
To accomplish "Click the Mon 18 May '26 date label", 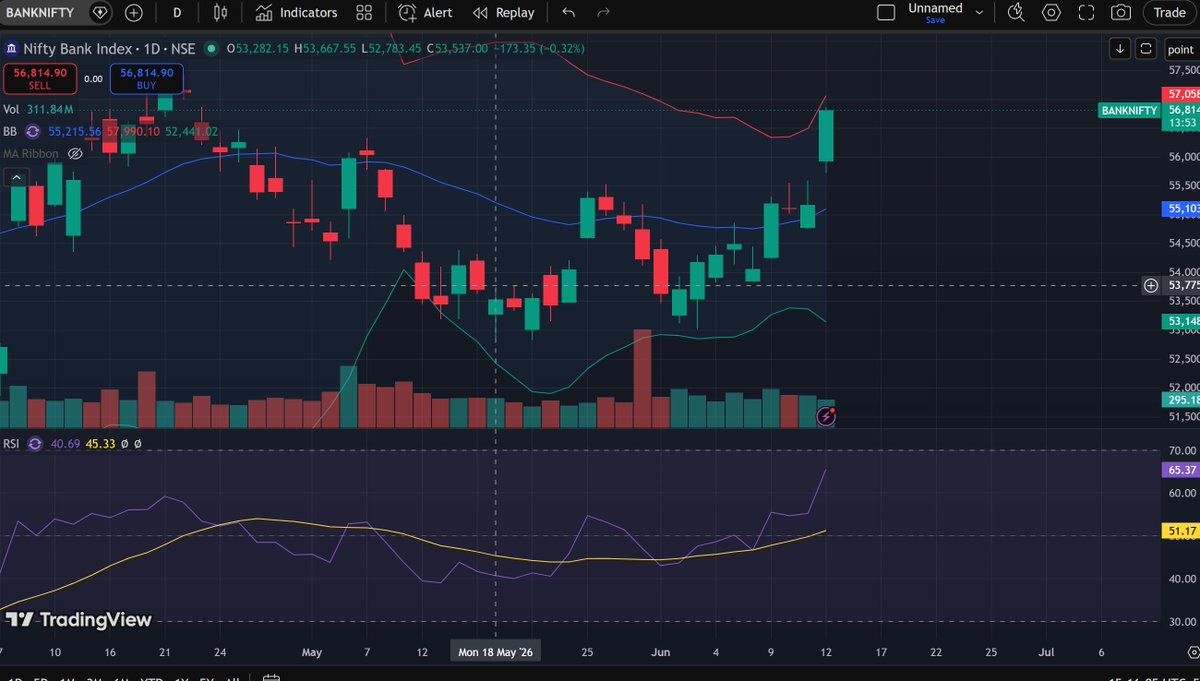I will pyautogui.click(x=497, y=651).
